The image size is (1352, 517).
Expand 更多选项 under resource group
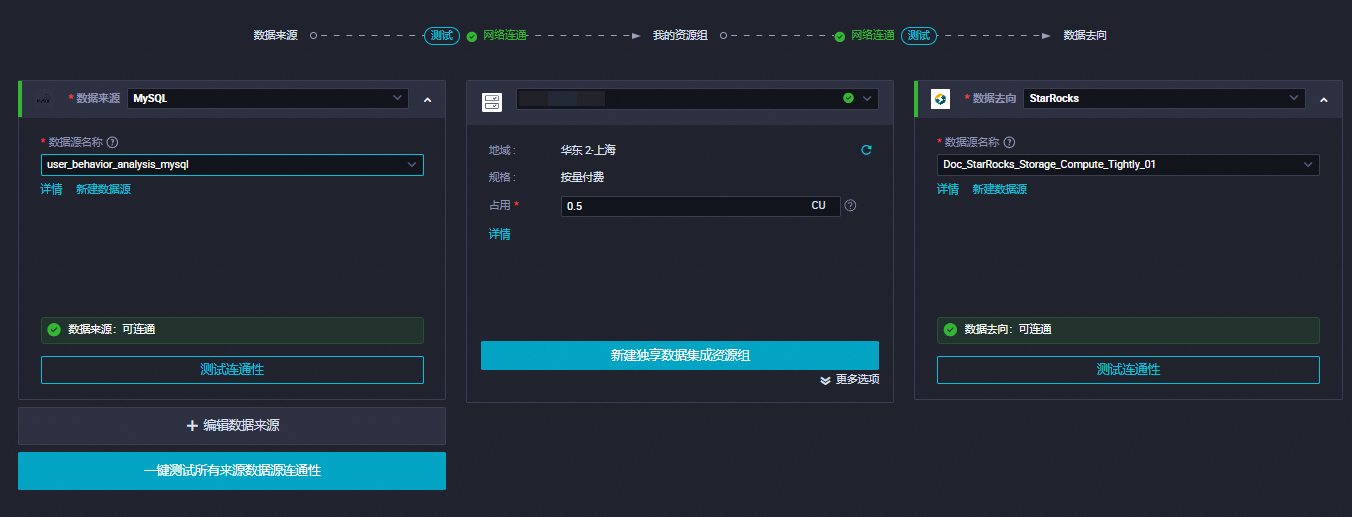849,380
